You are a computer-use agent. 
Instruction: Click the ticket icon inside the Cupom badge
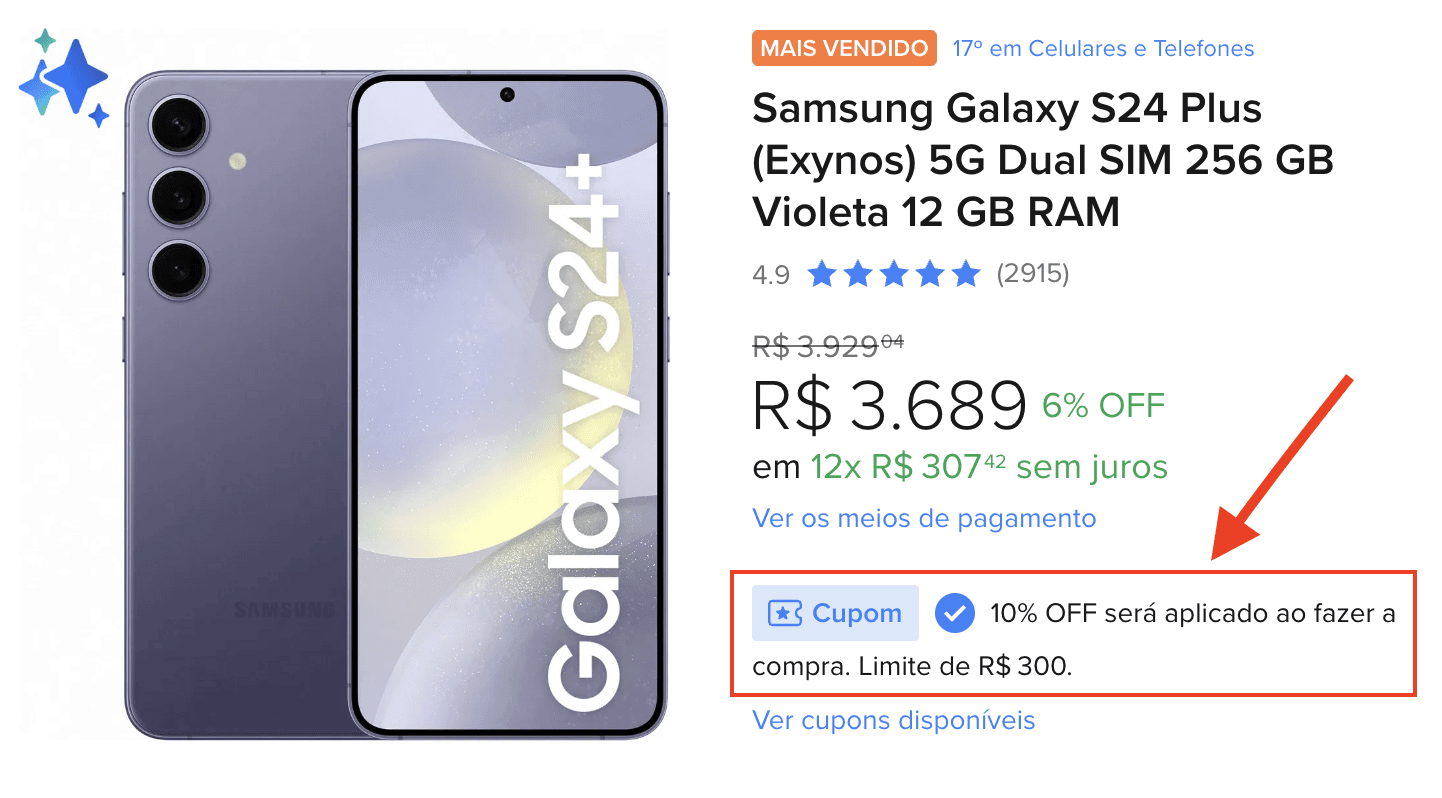(785, 613)
